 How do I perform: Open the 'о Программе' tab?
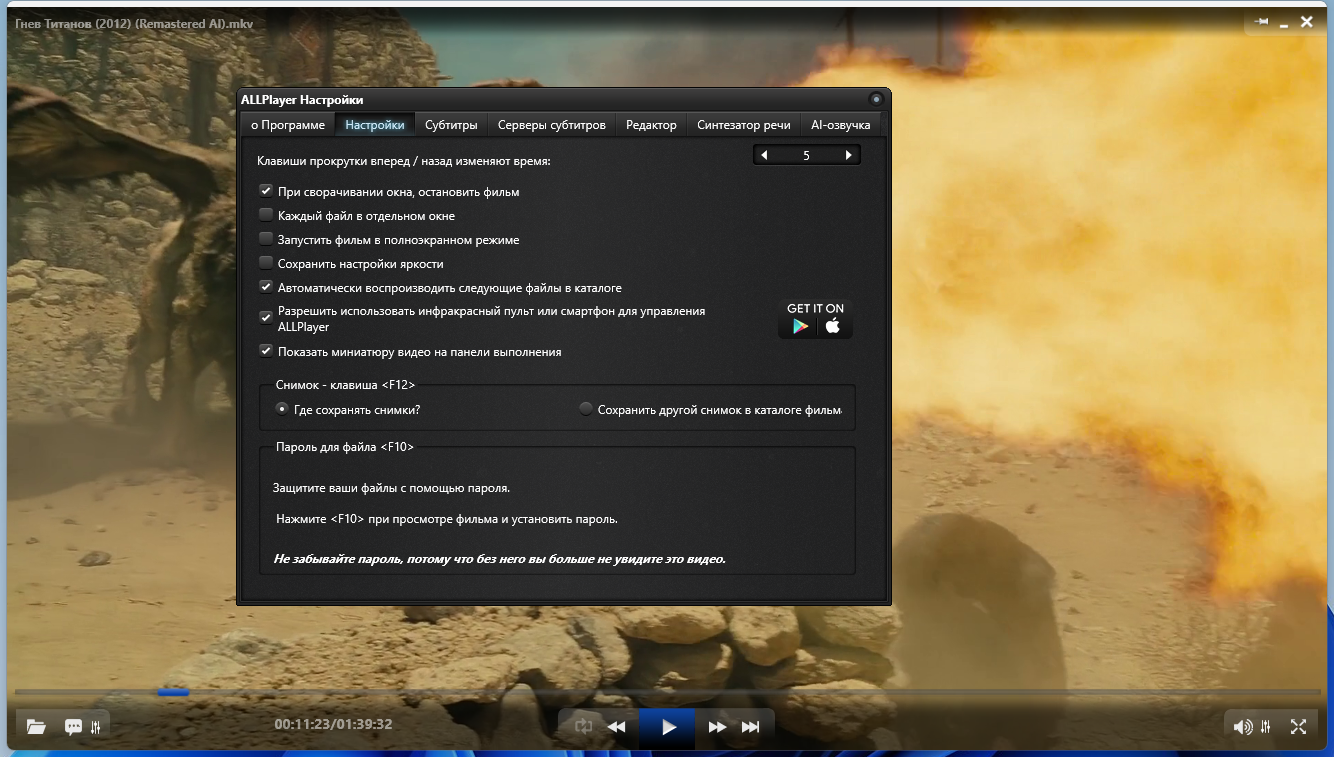288,125
